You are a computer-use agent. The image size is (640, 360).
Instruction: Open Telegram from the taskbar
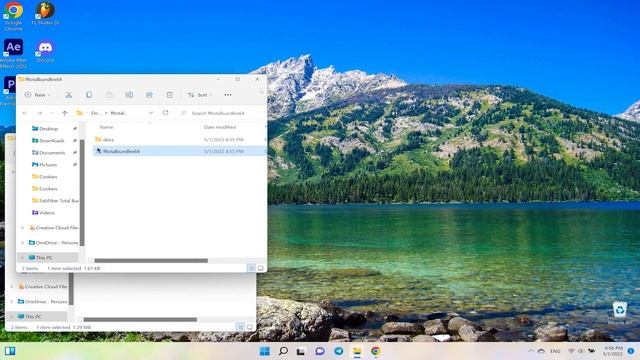(338, 351)
